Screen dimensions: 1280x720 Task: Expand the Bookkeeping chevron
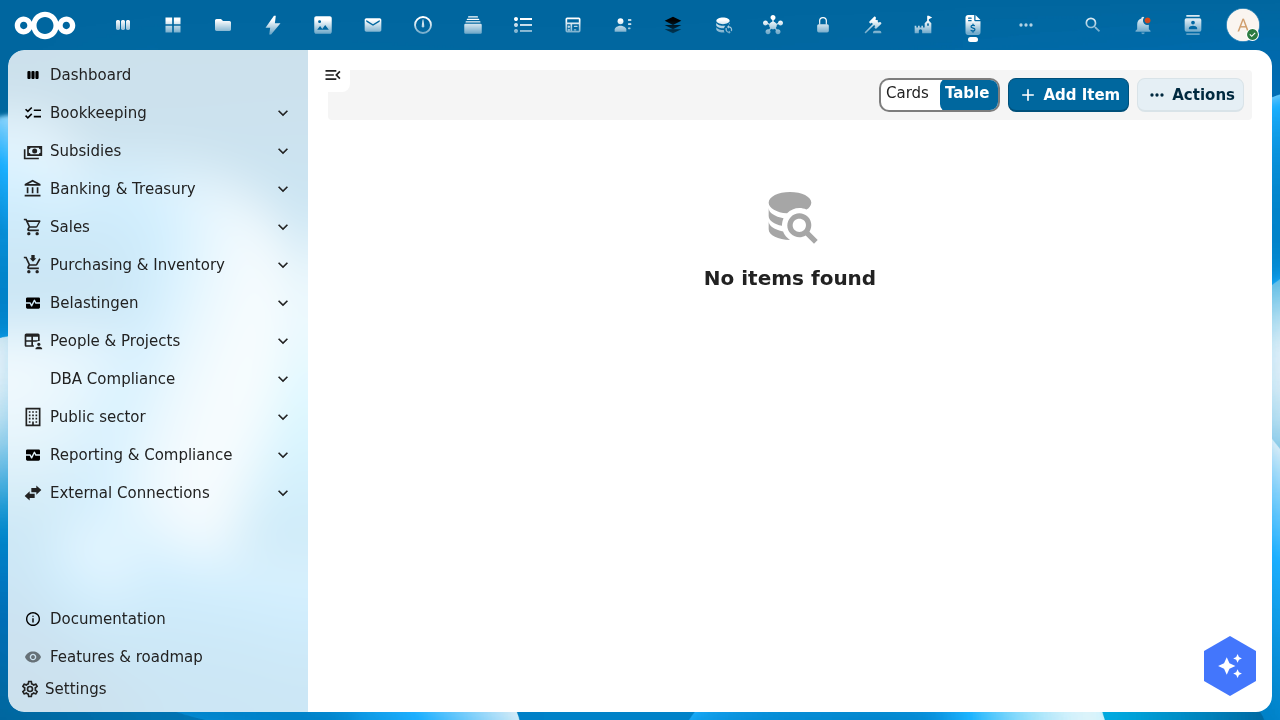[283, 113]
